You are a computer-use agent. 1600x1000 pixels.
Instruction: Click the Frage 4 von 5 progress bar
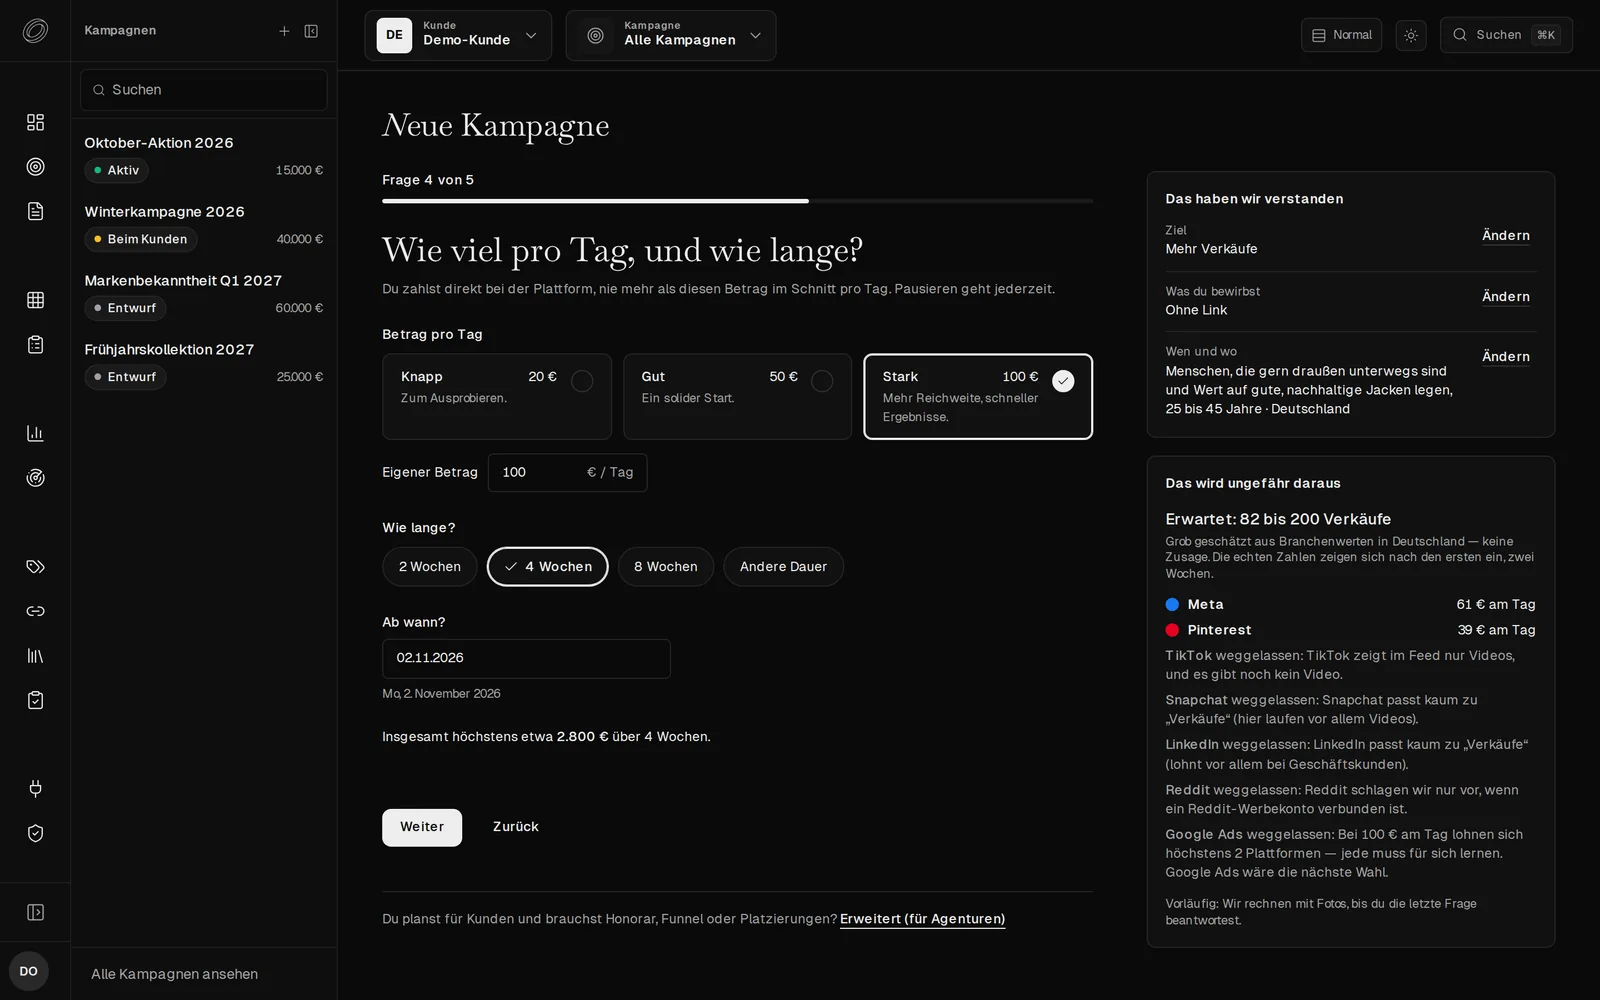tap(737, 201)
